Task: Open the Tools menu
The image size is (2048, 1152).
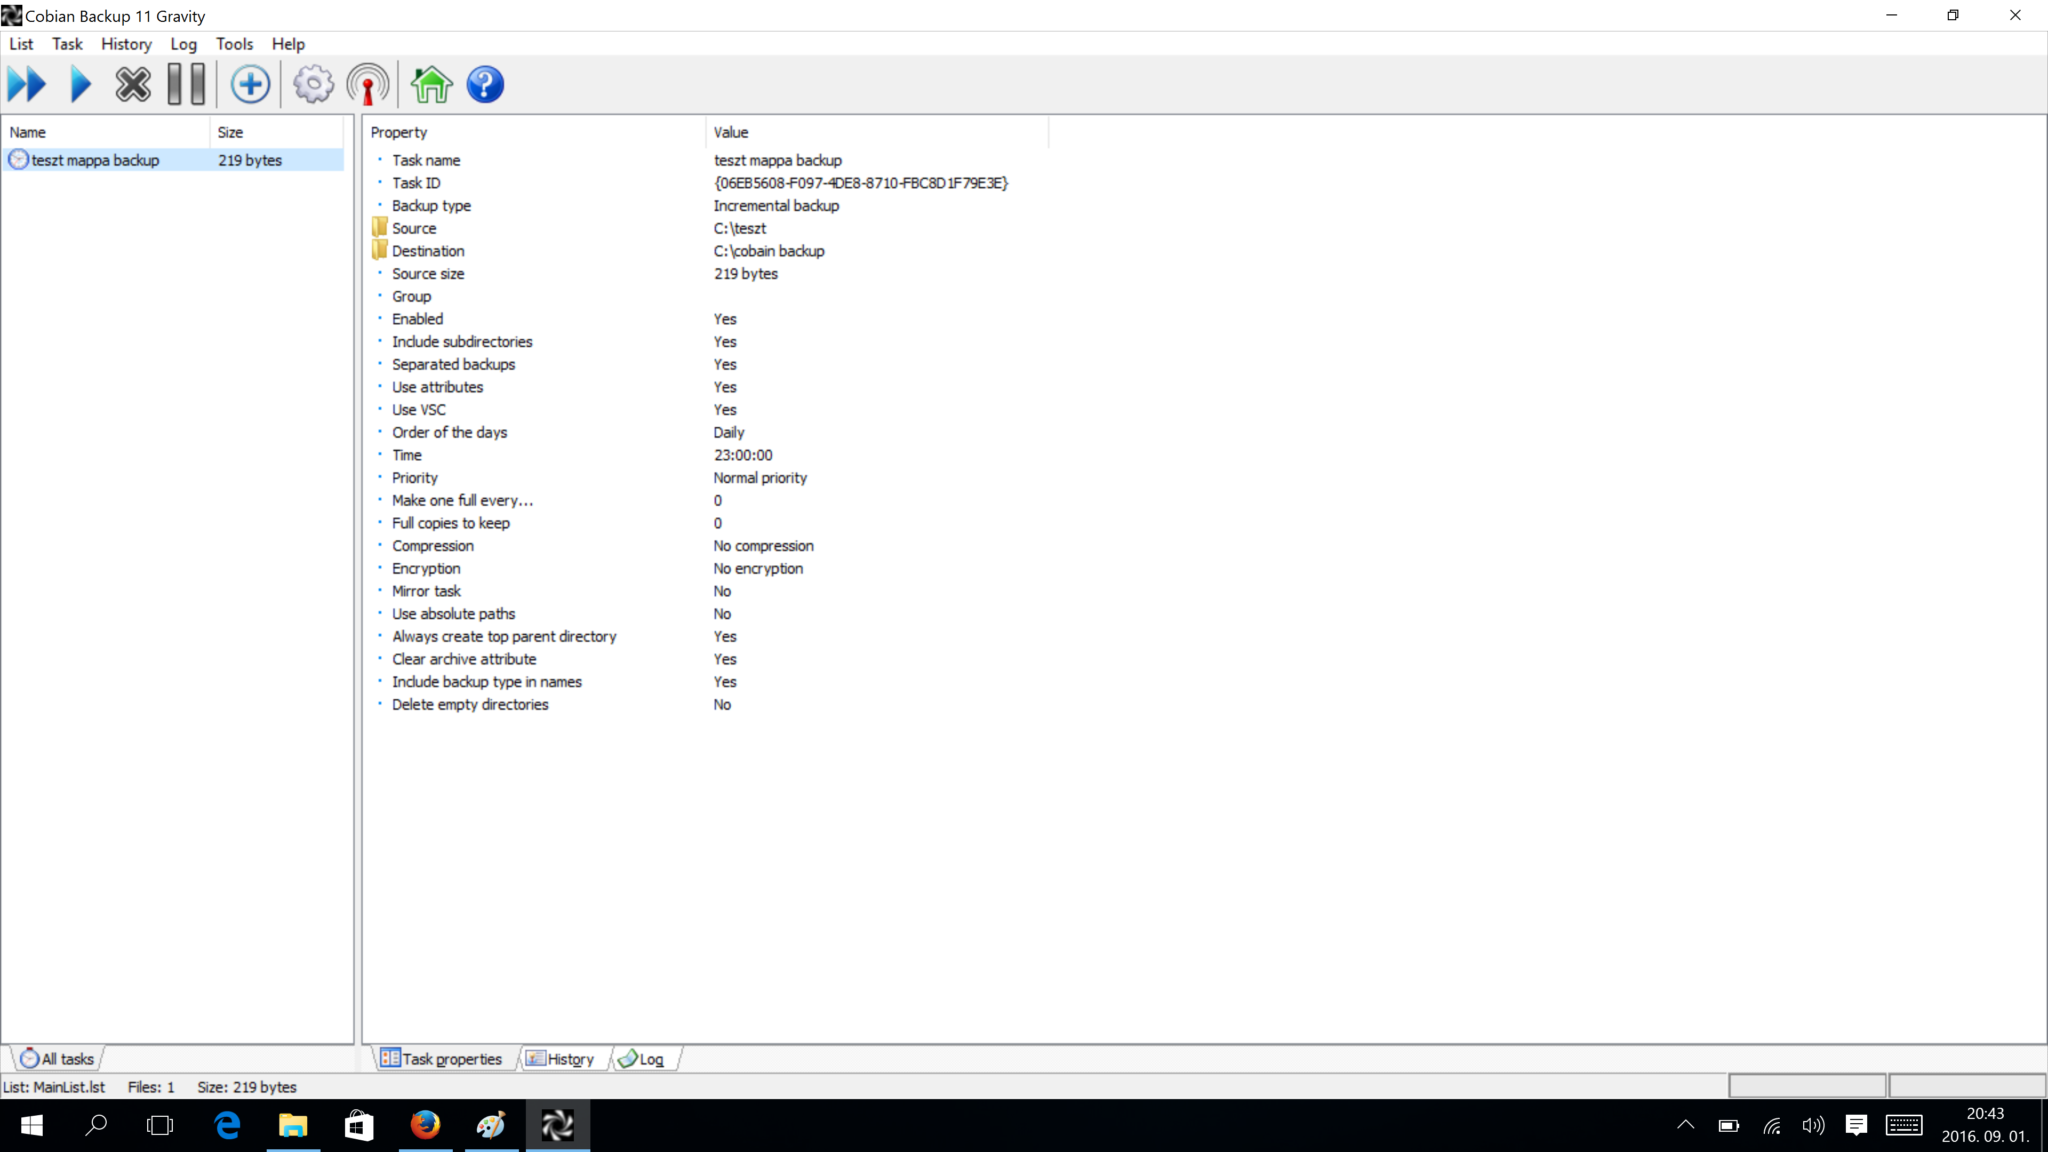Action: 234,44
